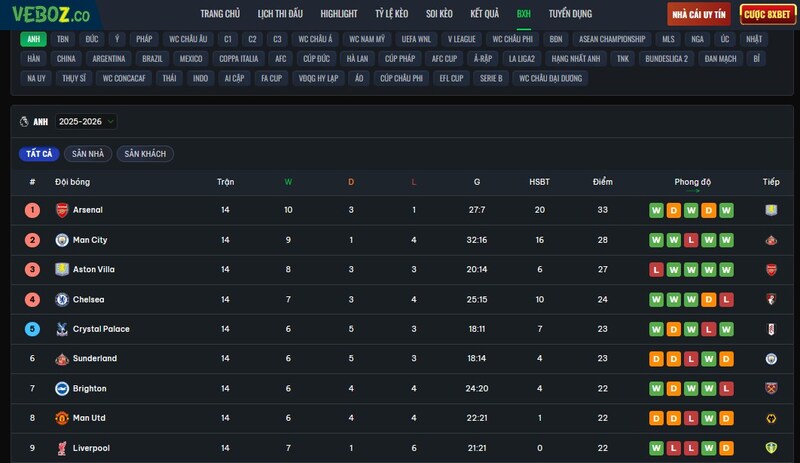The height and width of the screenshot is (463, 800).
Task: Click the Cược 8XBET button
Action: 767,14
